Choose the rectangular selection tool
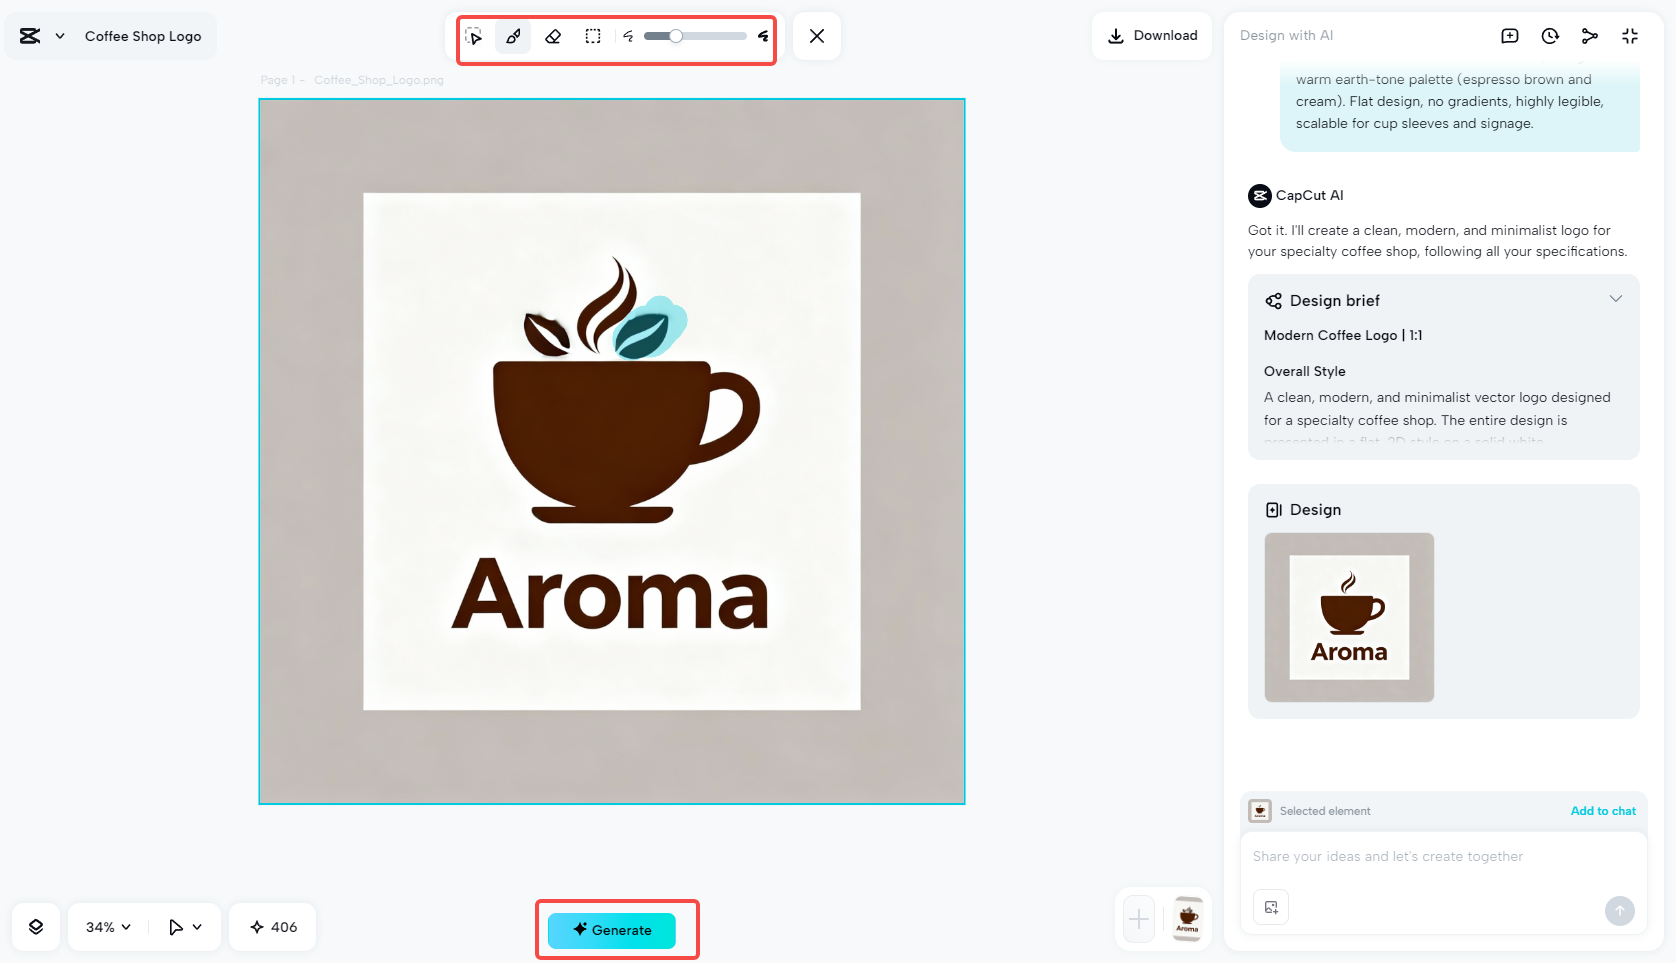Screen dimensions: 1676x963 click(x=592, y=36)
